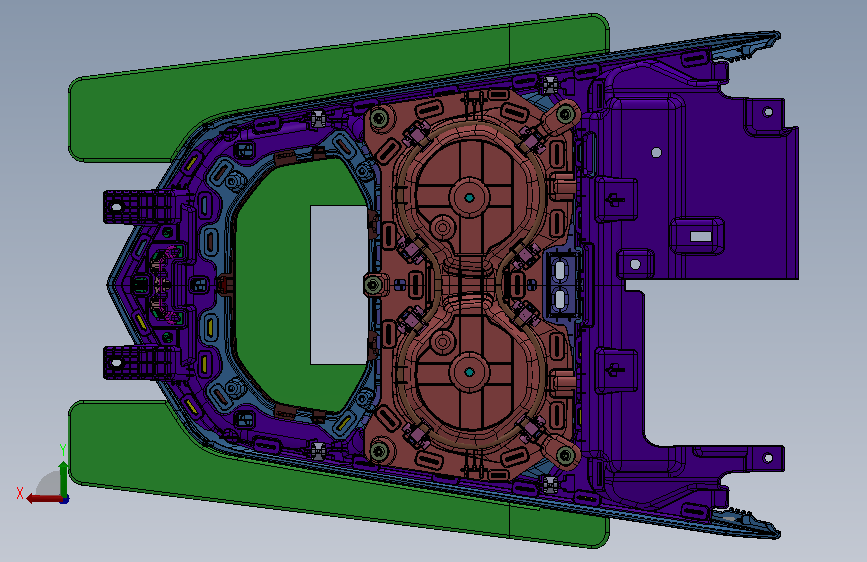Select the upper-left ribbed mounting bracket
867x562 pixels.
click(141, 207)
